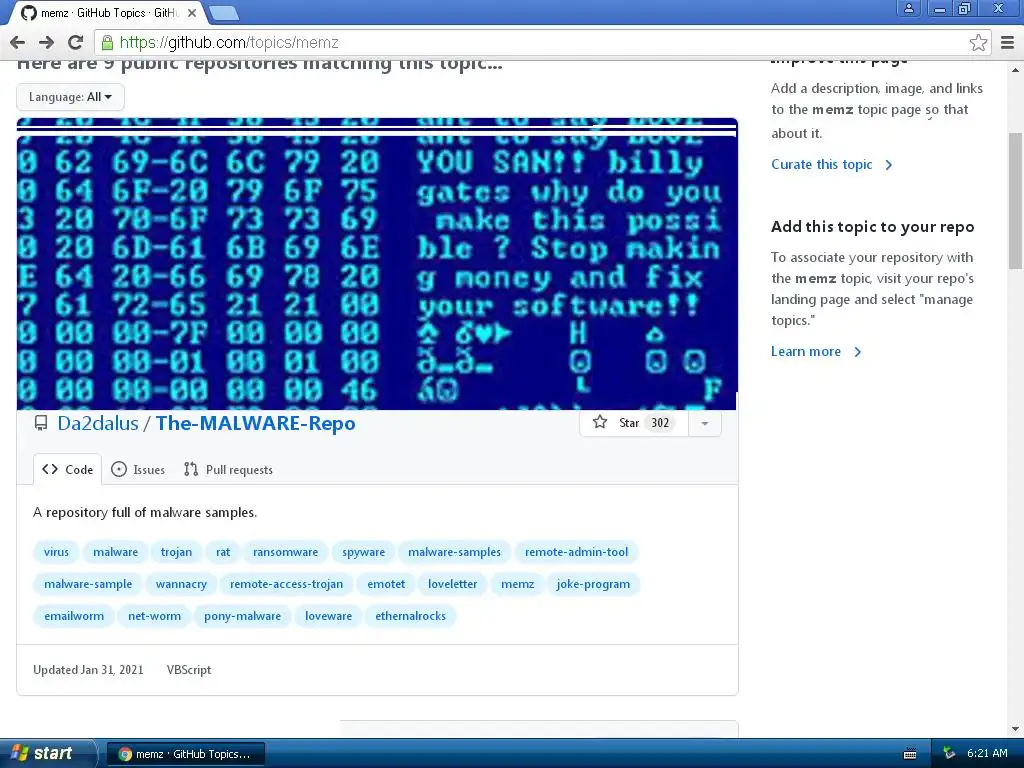The width and height of the screenshot is (1024, 768).
Task: Open the Da2dalus user profile link
Action: coord(98,423)
